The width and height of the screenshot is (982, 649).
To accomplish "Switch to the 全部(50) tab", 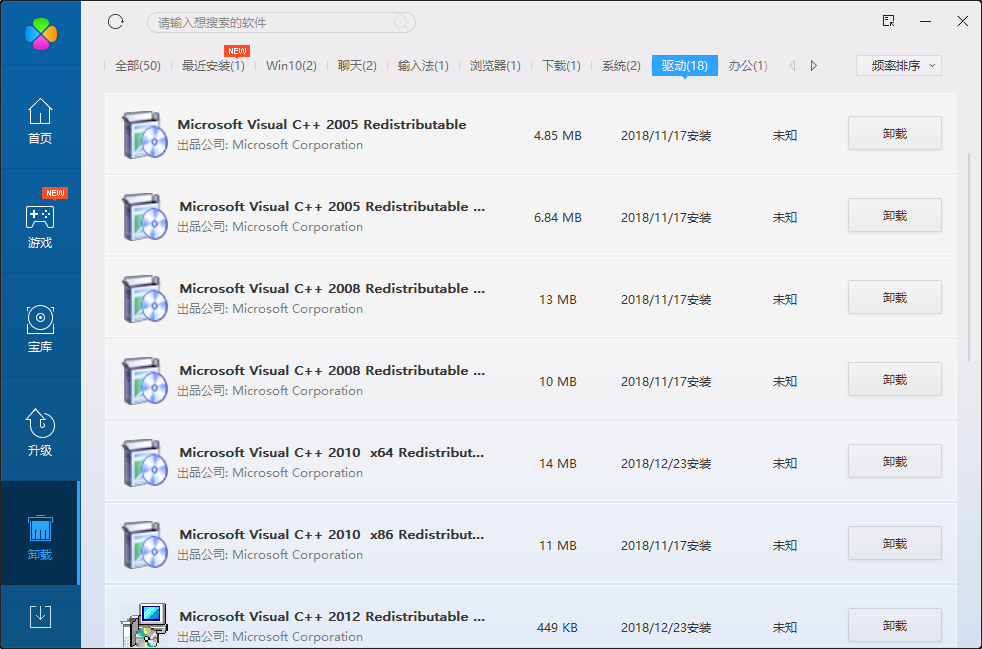I will tap(138, 66).
